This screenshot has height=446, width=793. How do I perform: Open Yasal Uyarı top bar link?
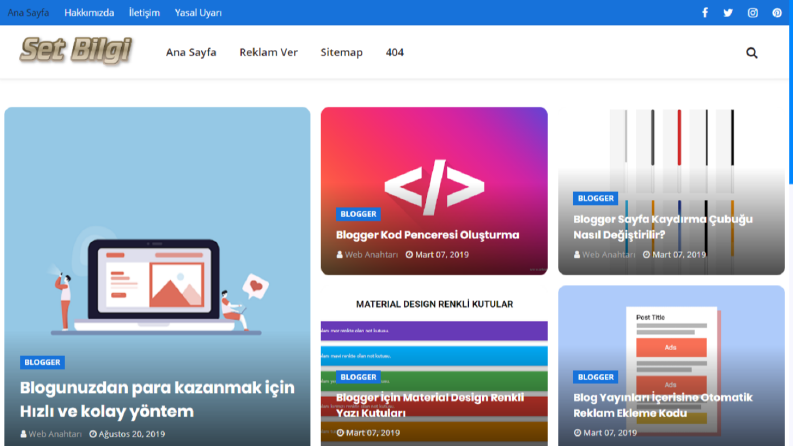198,13
